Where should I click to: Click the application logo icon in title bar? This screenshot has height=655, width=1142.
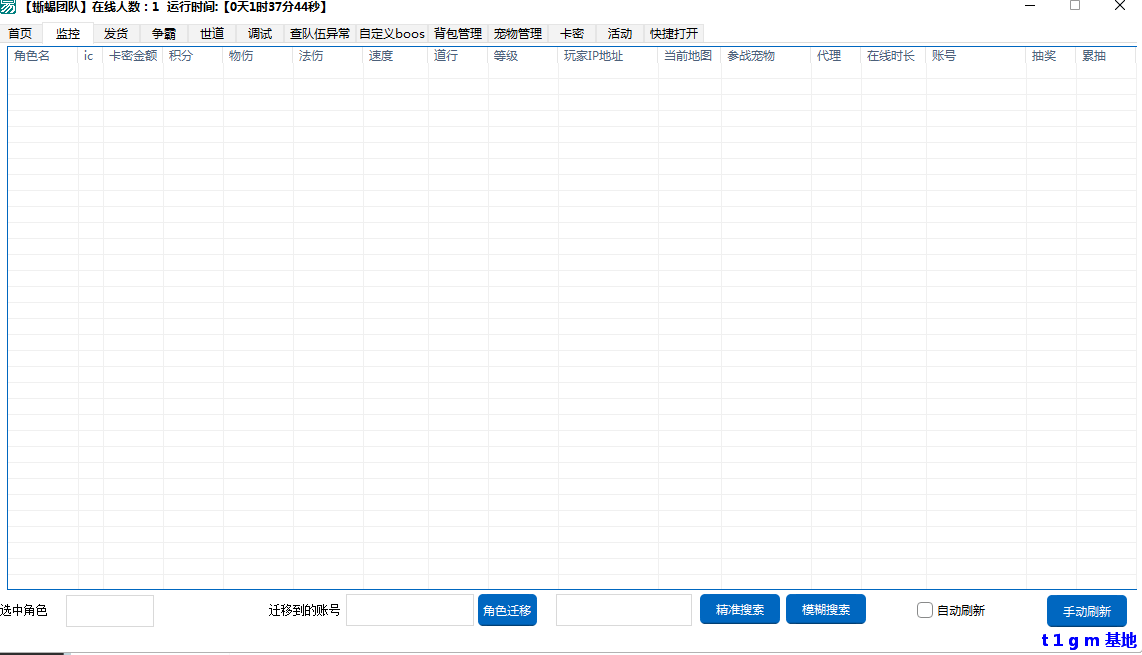coord(10,8)
